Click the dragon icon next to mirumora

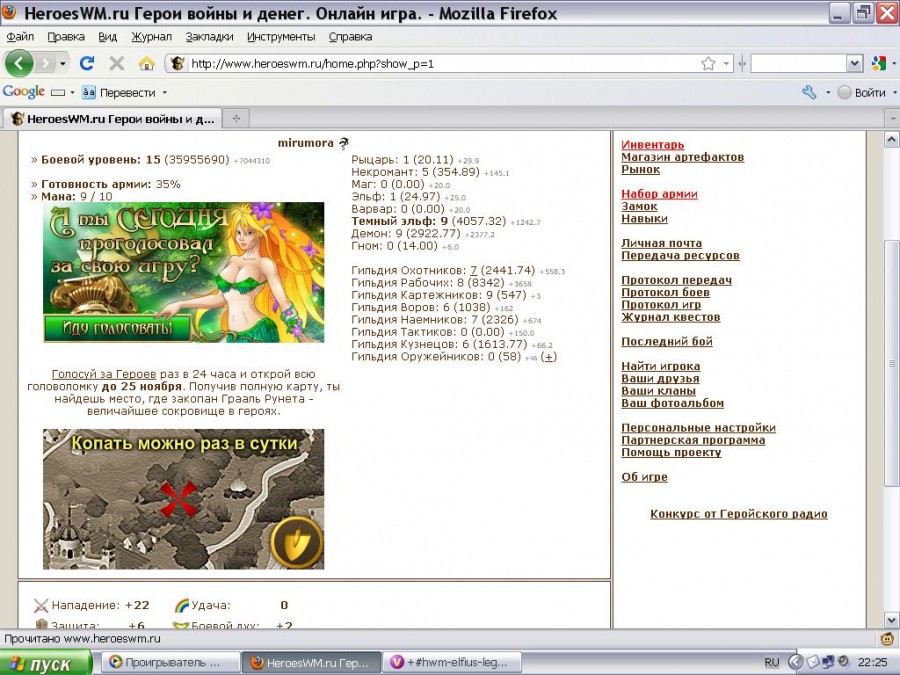[343, 143]
